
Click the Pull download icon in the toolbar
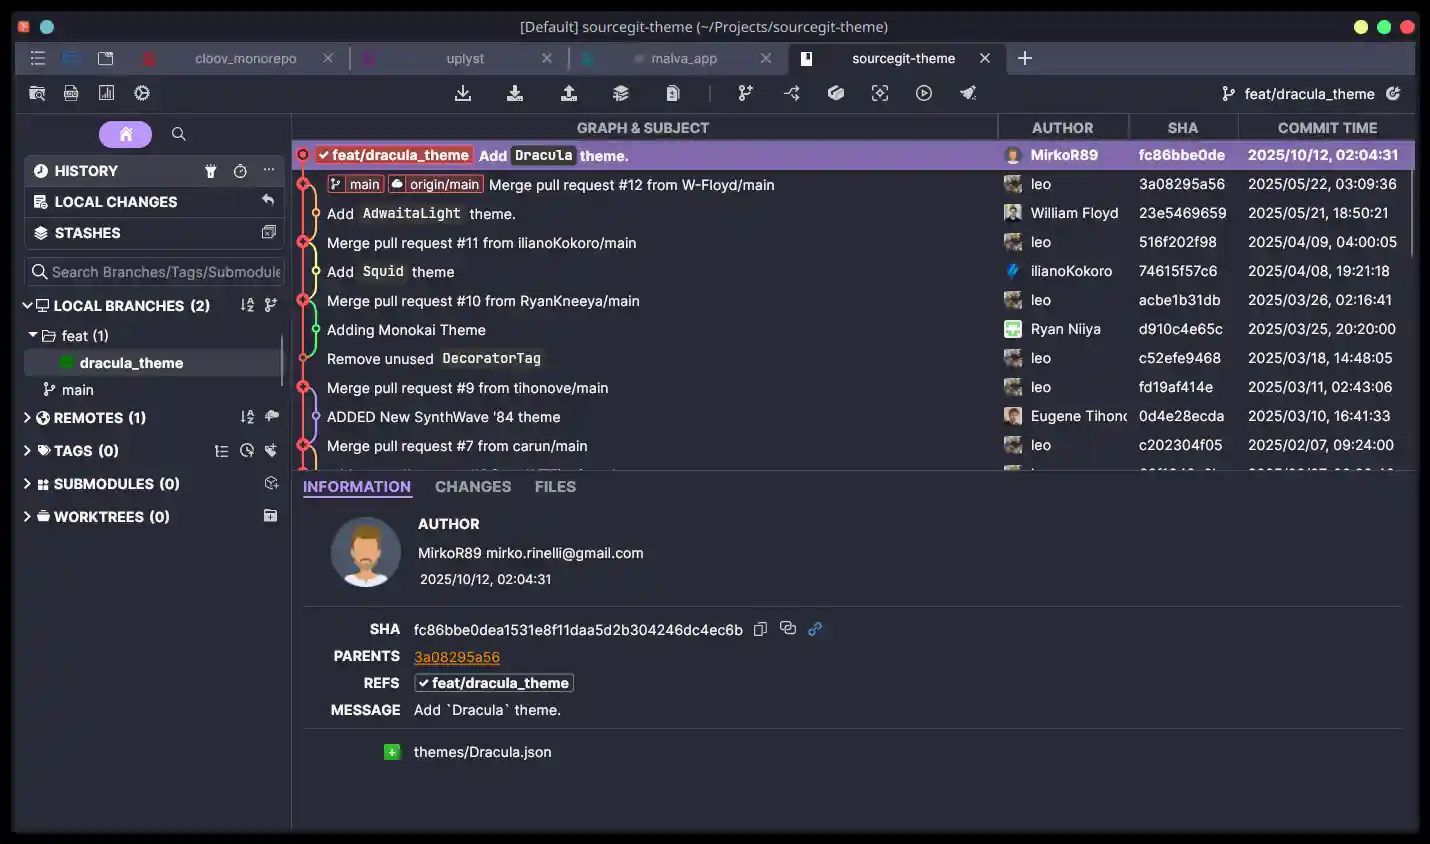(515, 93)
